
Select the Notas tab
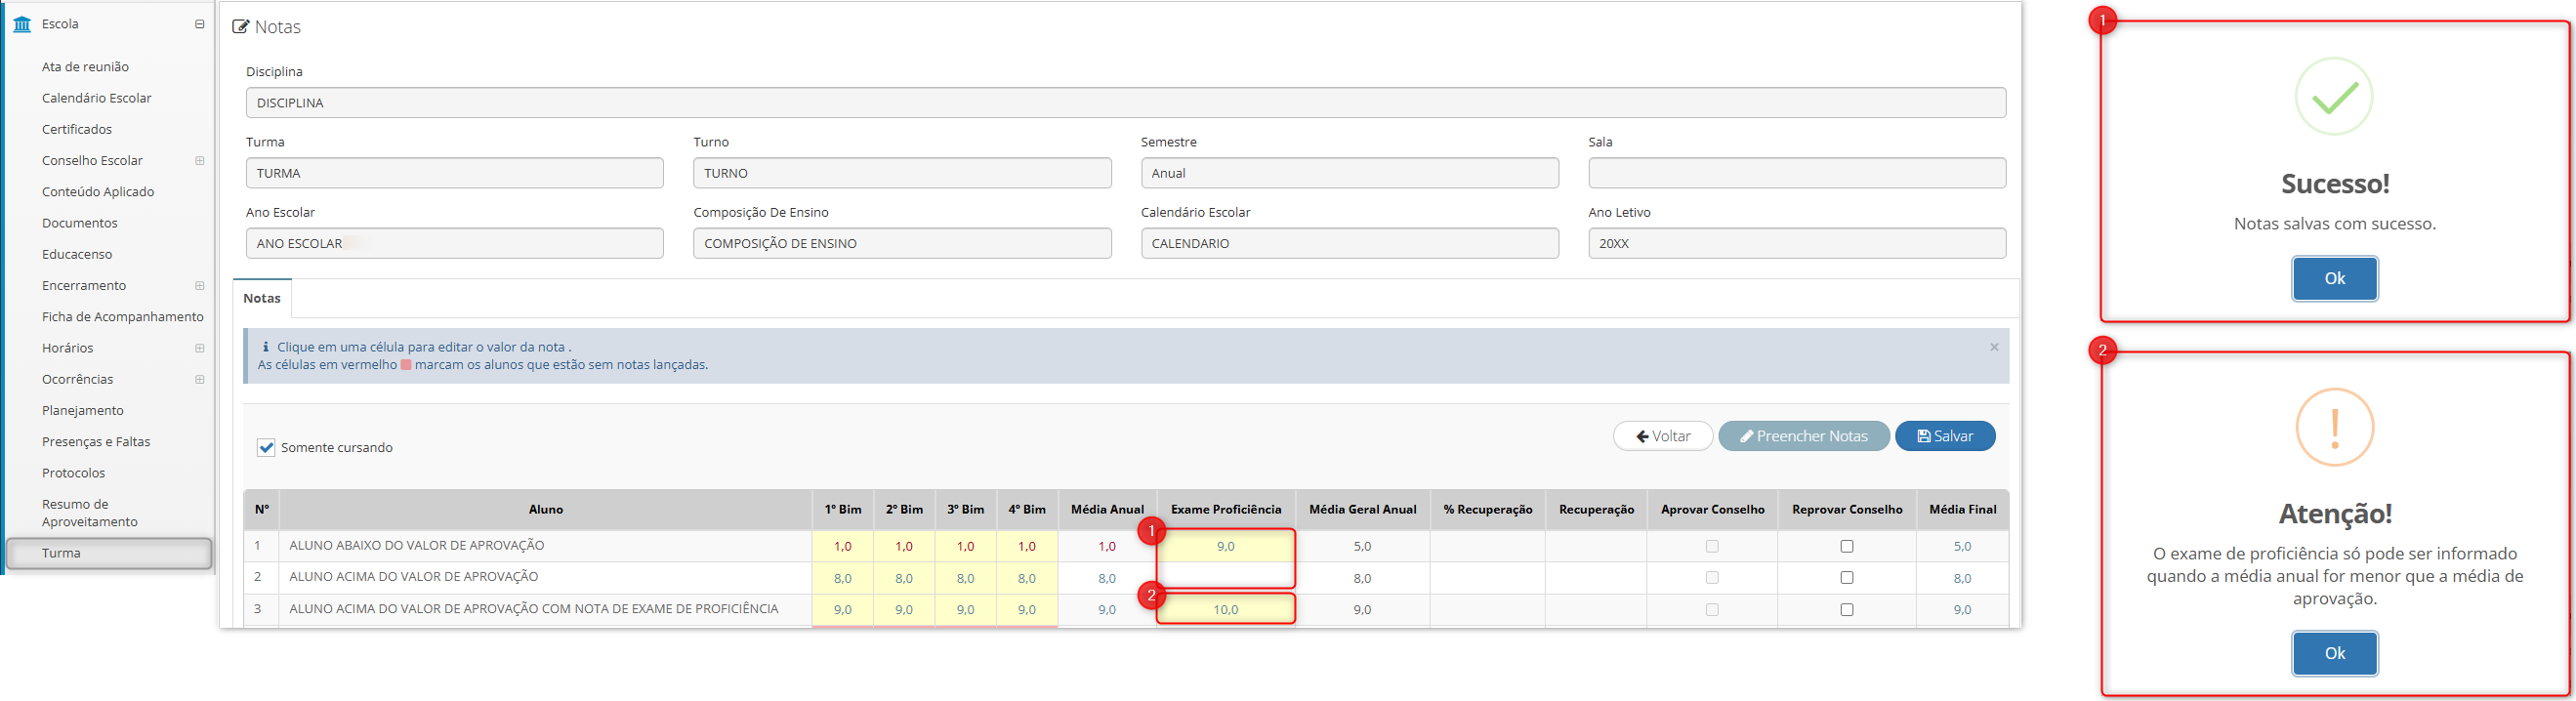tap(262, 299)
